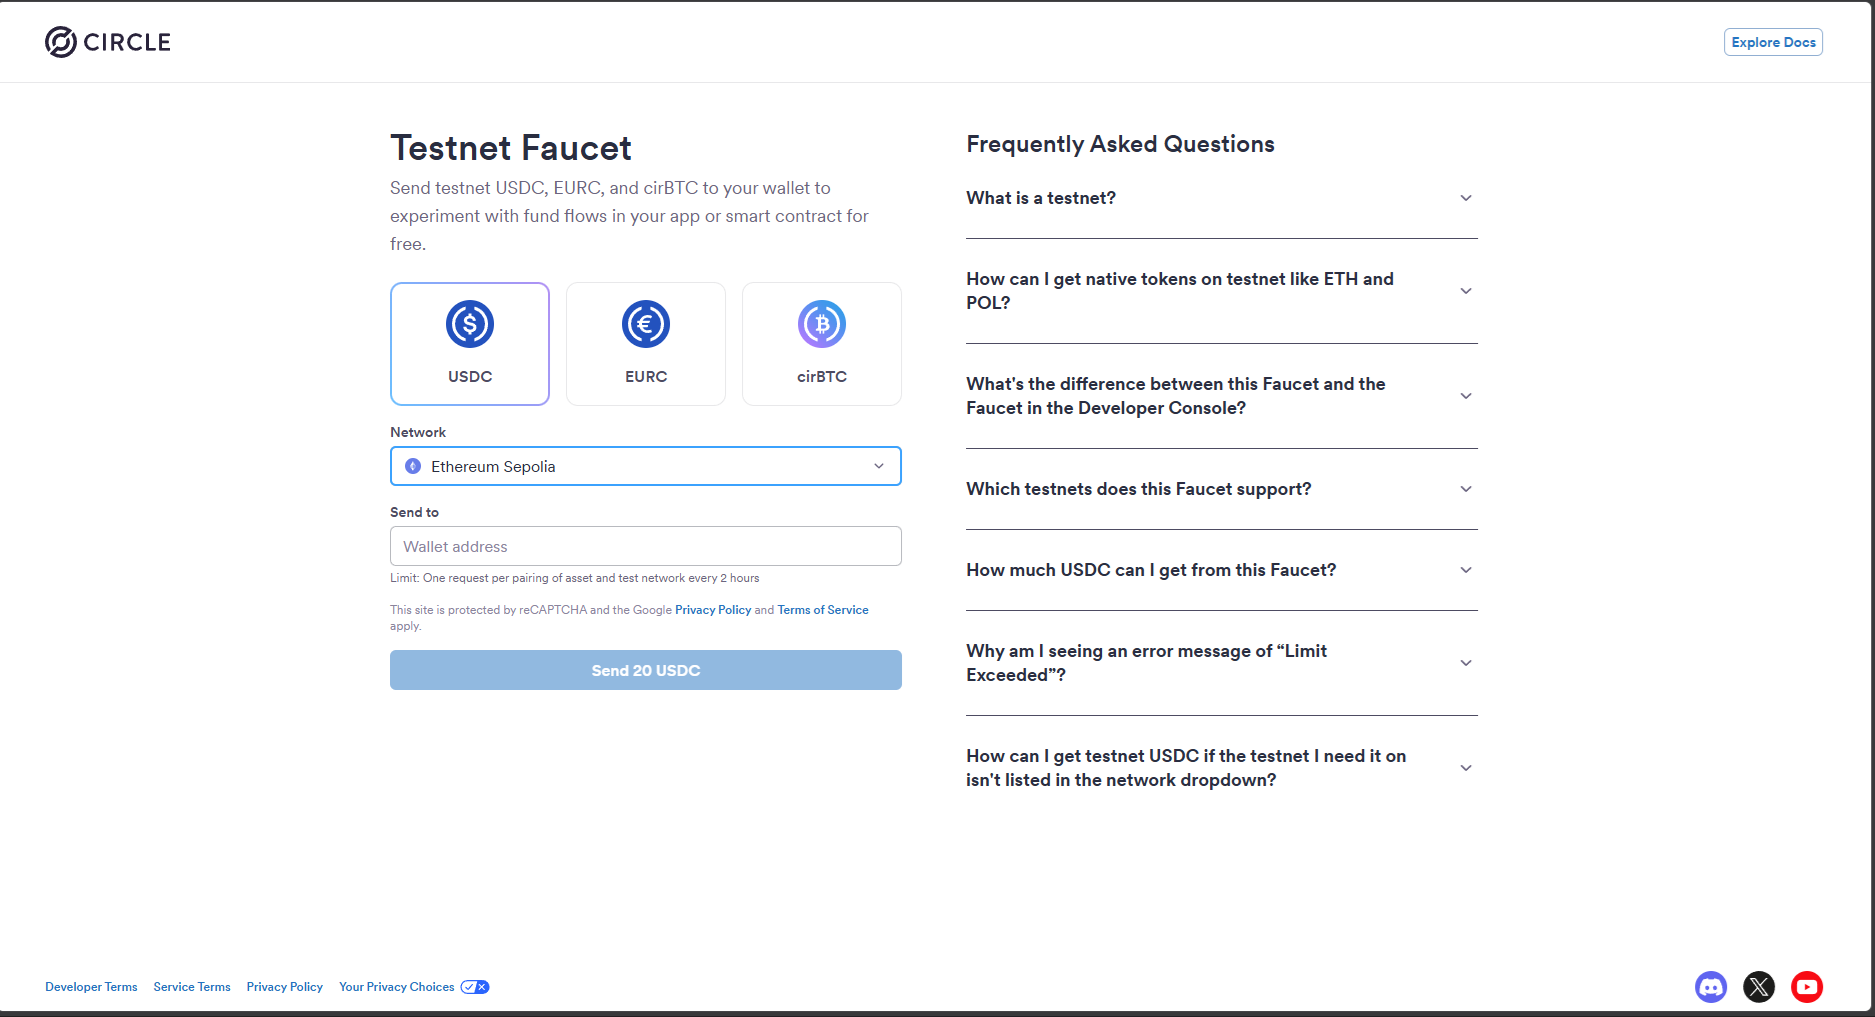Click the 'Testnet Faucet' heading
1875x1017 pixels.
click(x=511, y=148)
